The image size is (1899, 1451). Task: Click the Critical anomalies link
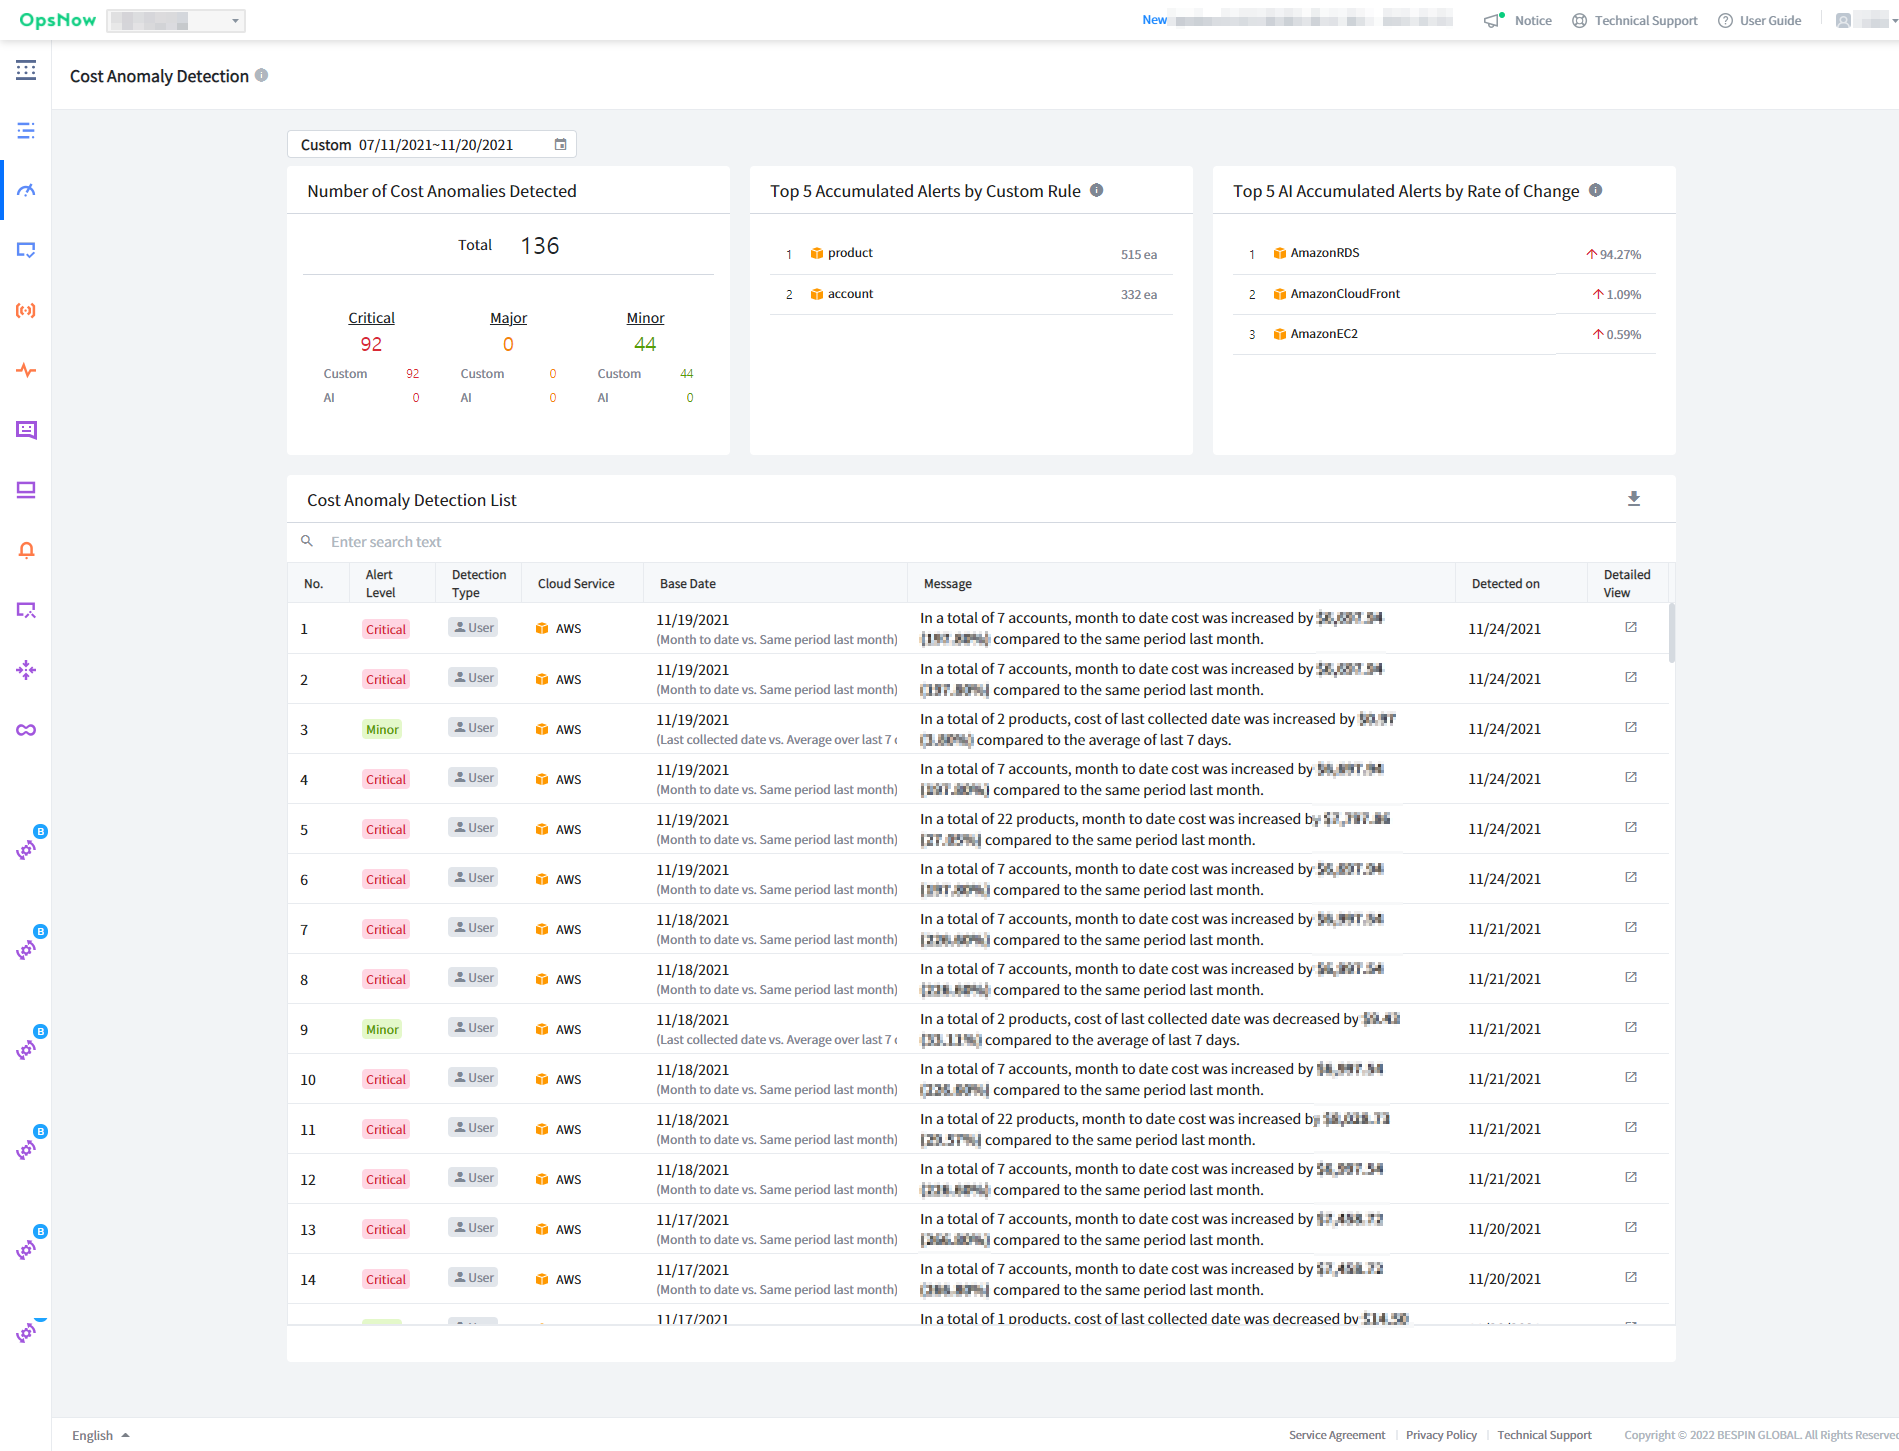point(371,318)
